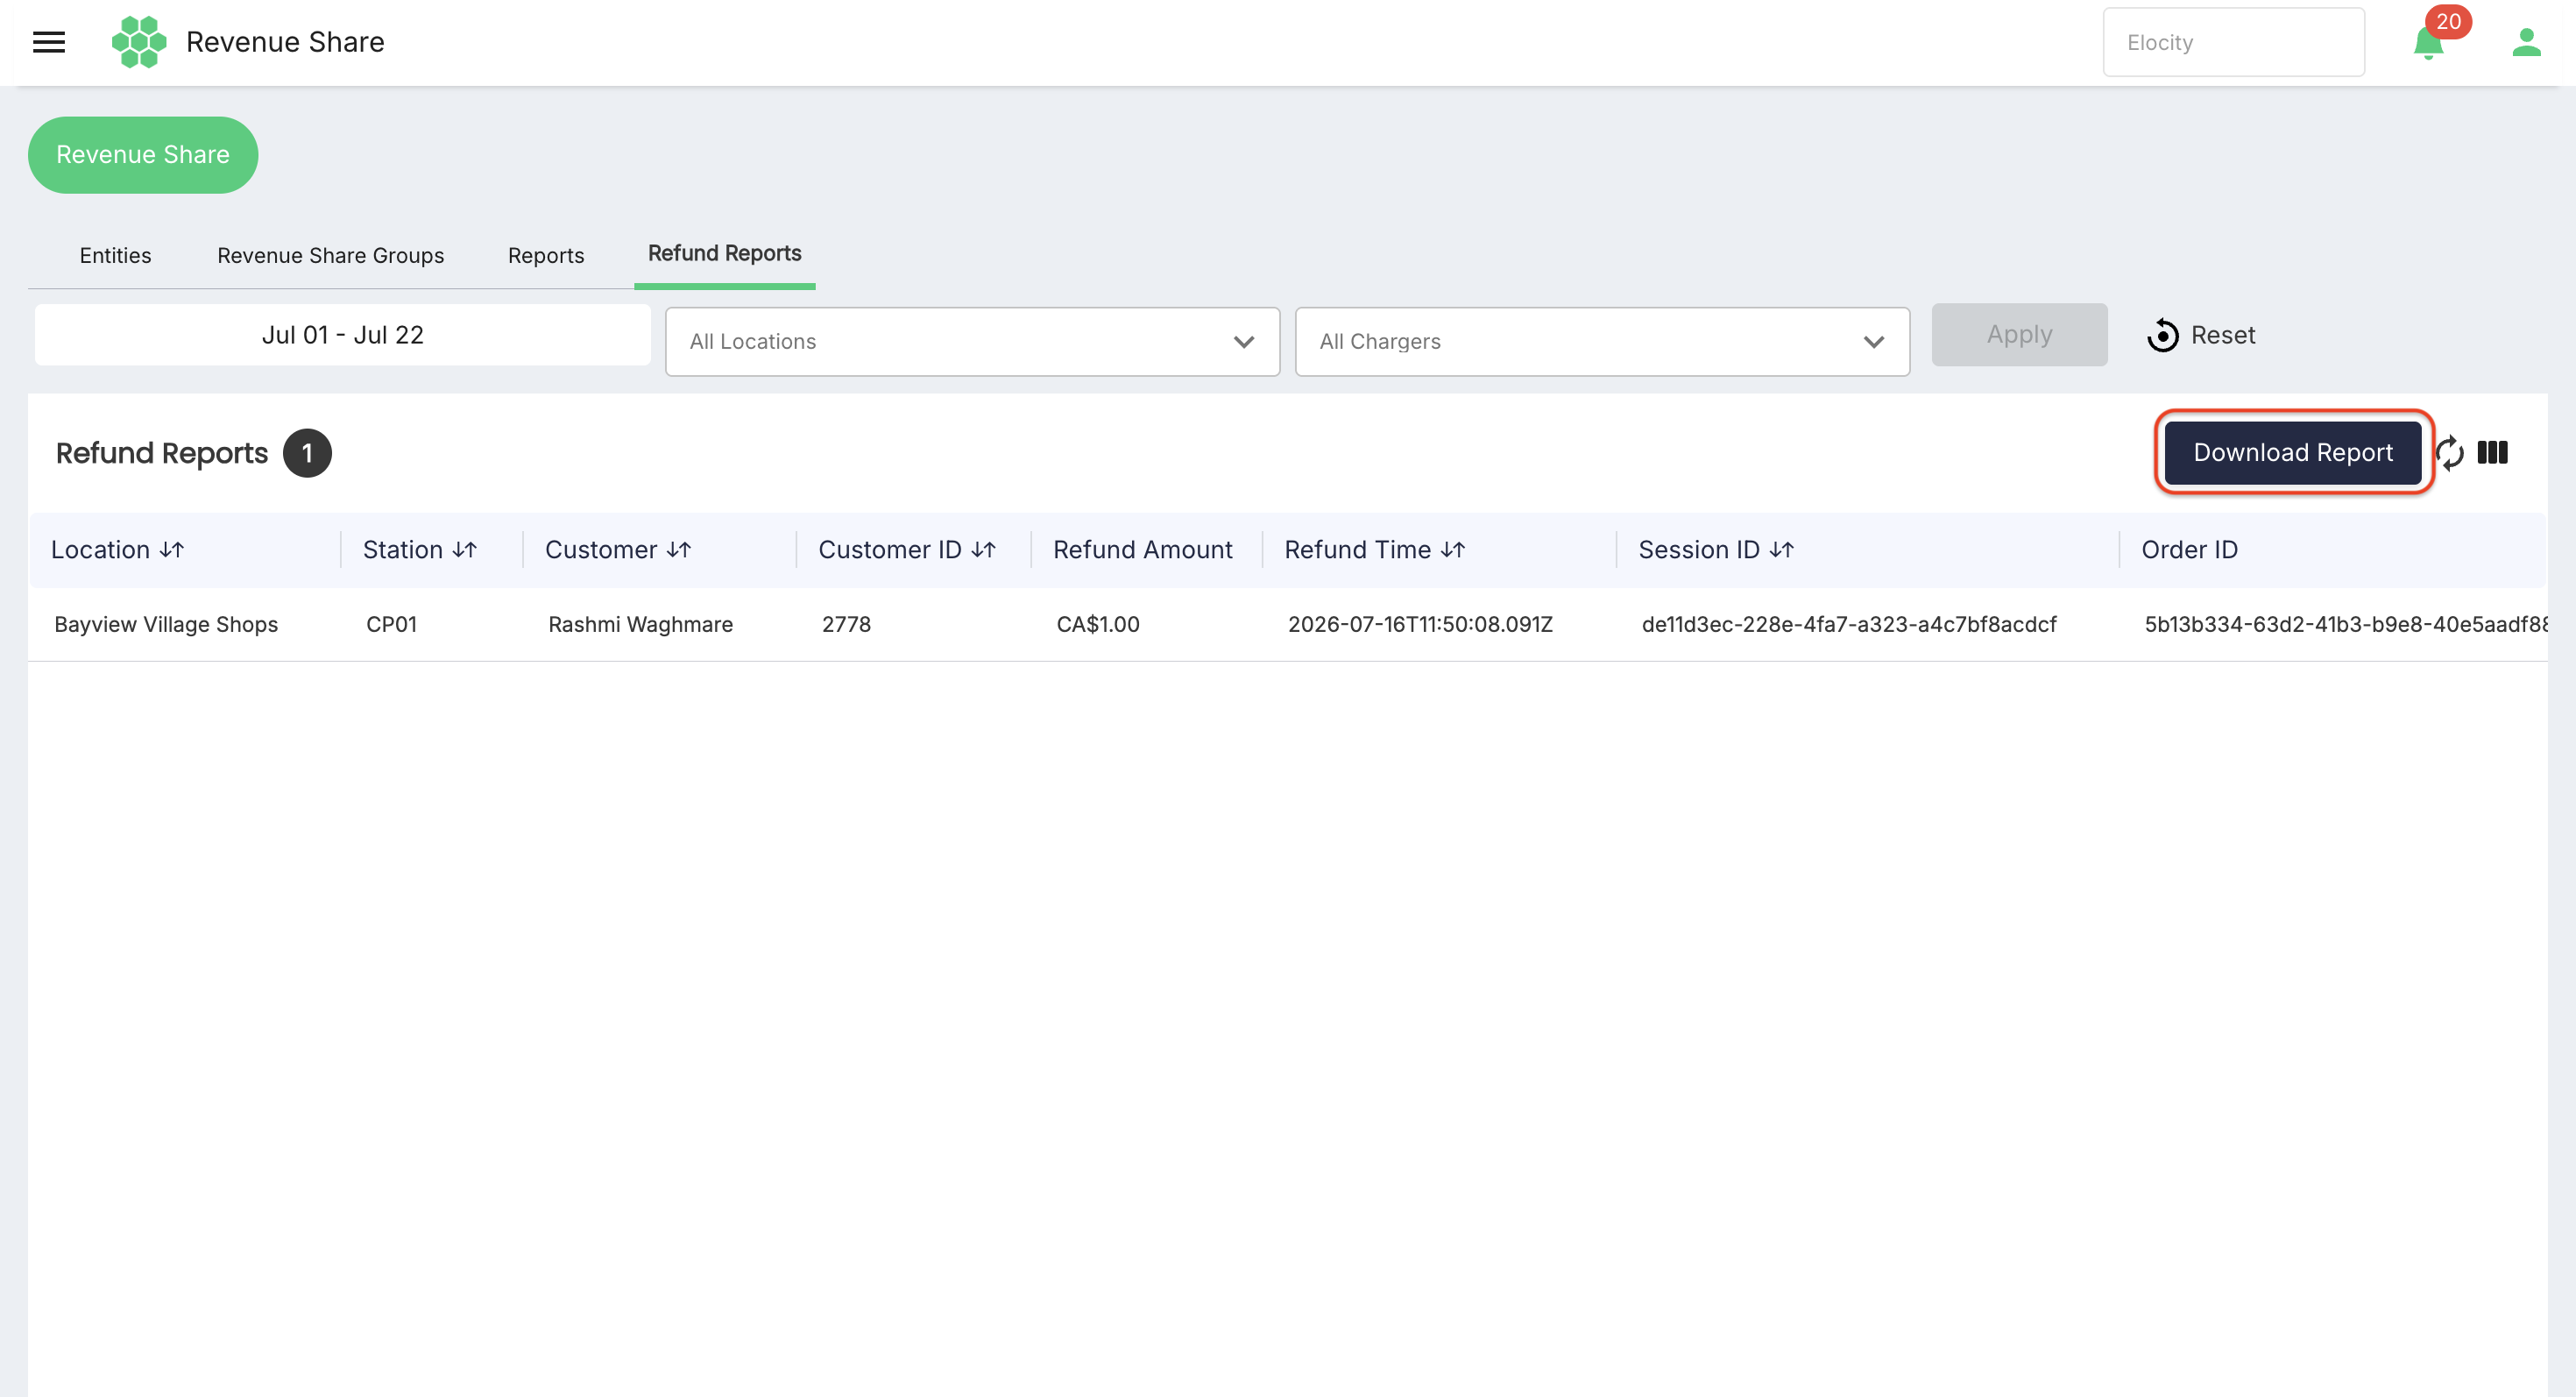This screenshot has width=2576, height=1397.
Task: Switch to Revenue Share Groups tab
Action: (330, 256)
